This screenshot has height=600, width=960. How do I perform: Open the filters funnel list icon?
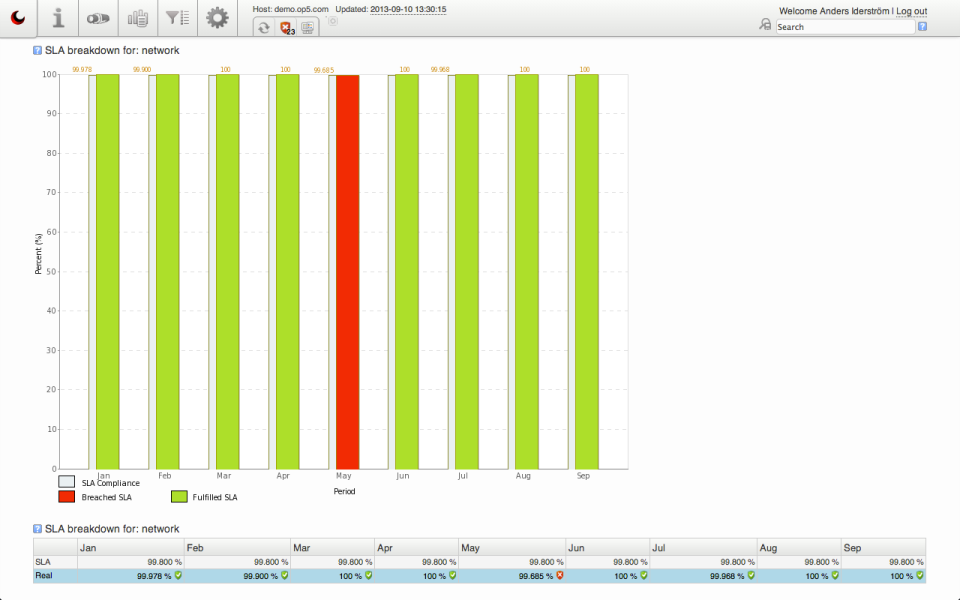coord(178,18)
